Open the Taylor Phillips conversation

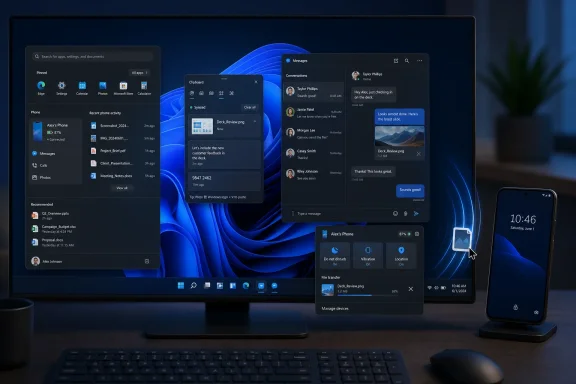[x=314, y=92]
